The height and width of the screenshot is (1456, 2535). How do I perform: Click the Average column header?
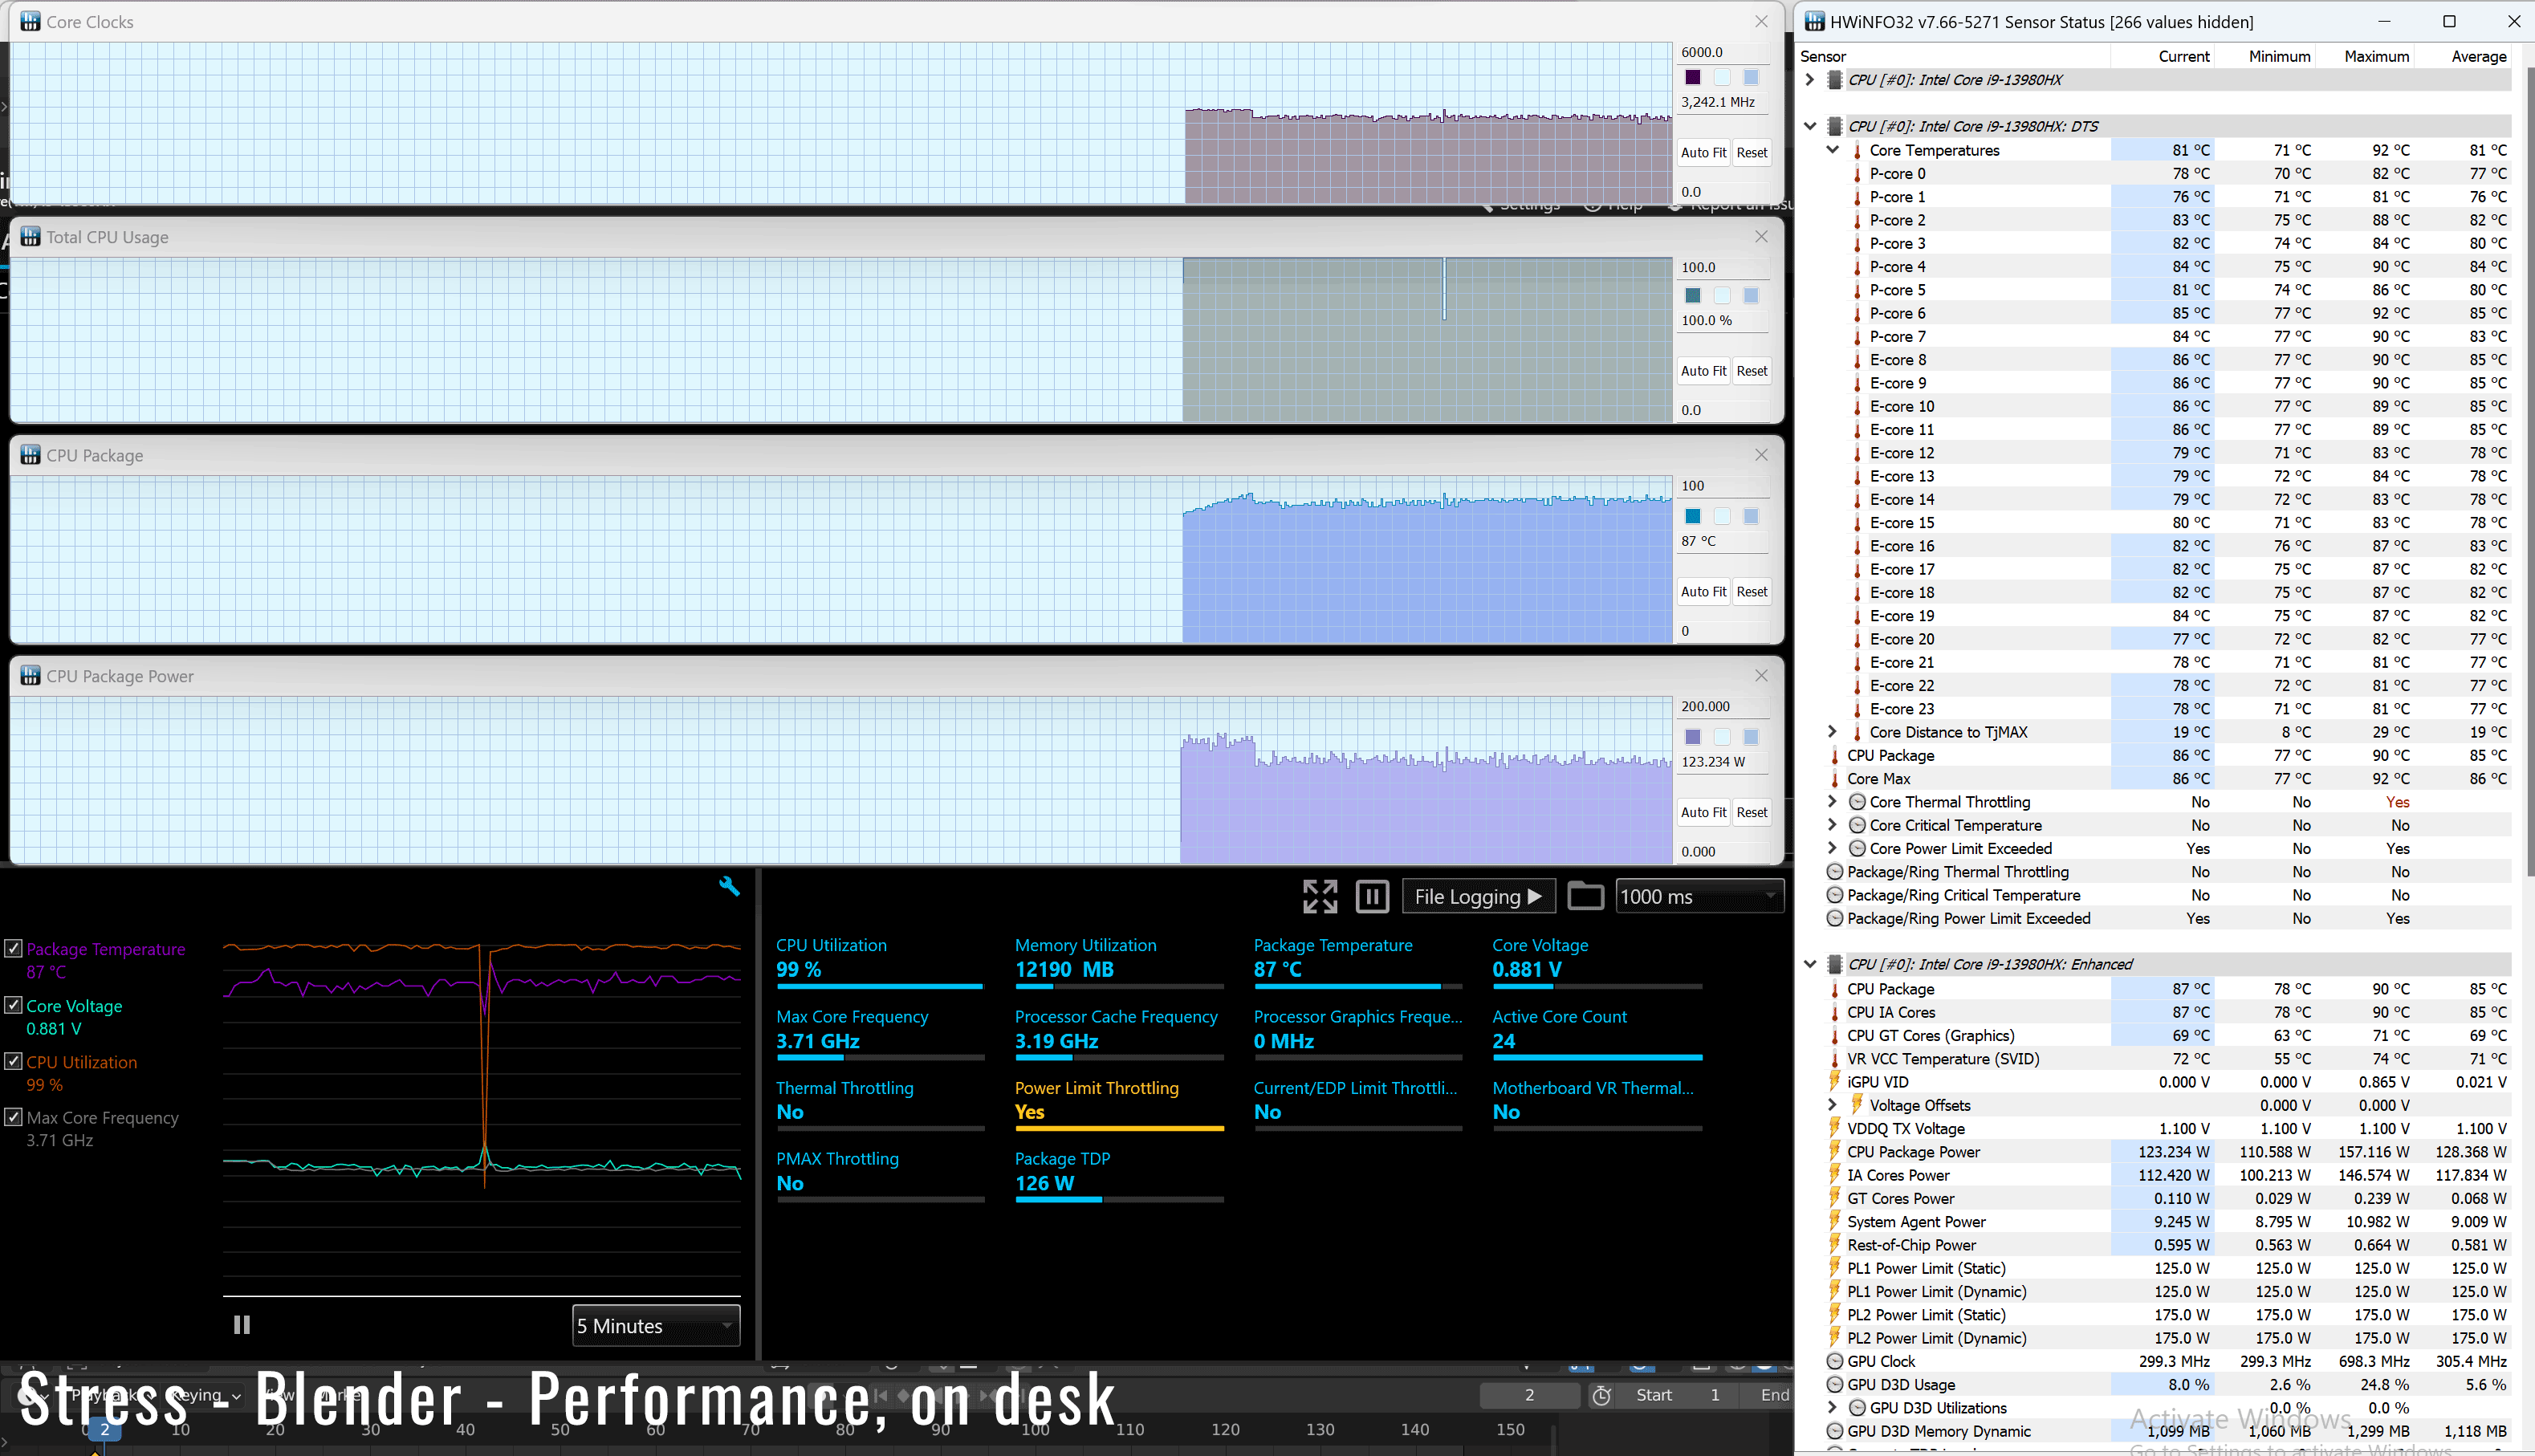tap(2477, 56)
